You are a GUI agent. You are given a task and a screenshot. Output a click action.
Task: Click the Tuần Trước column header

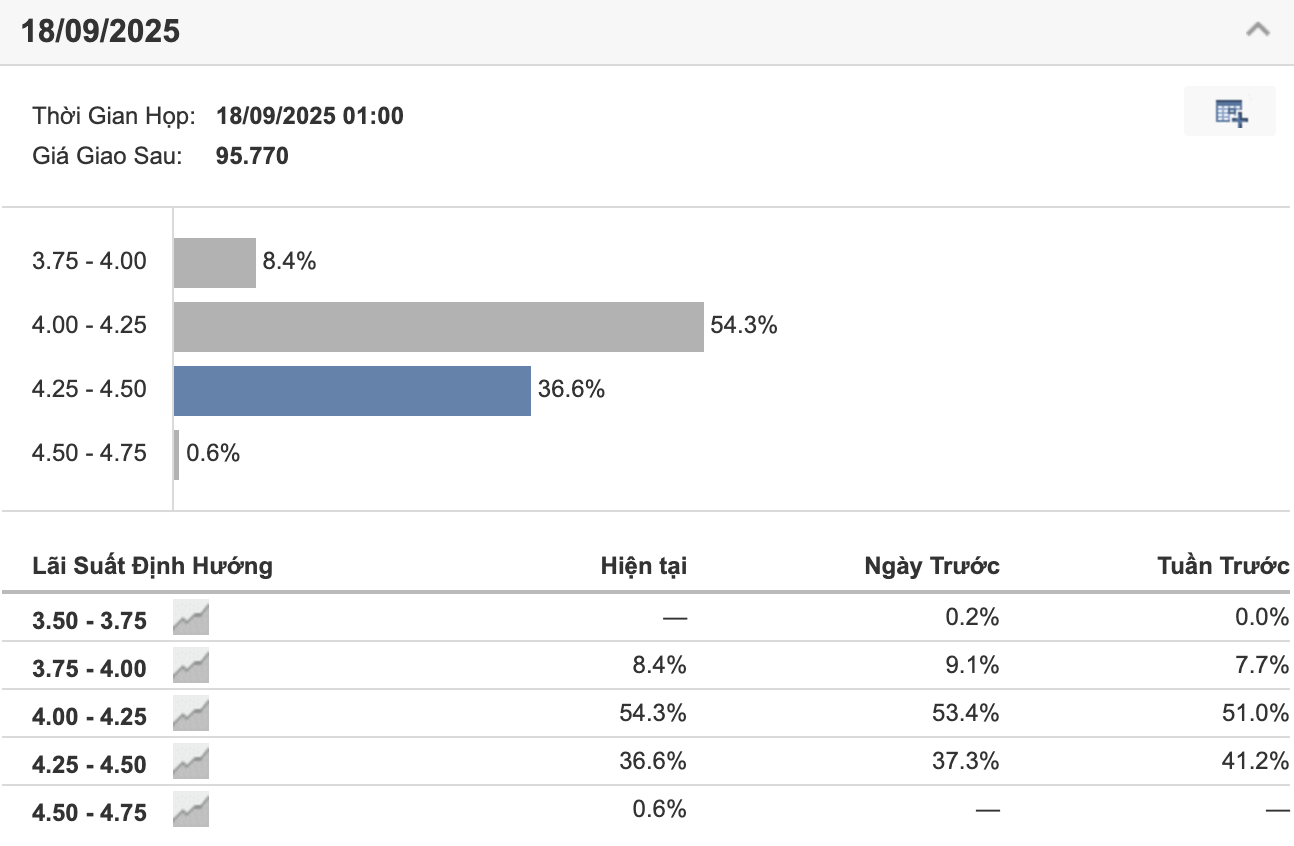pyautogui.click(x=1223, y=566)
